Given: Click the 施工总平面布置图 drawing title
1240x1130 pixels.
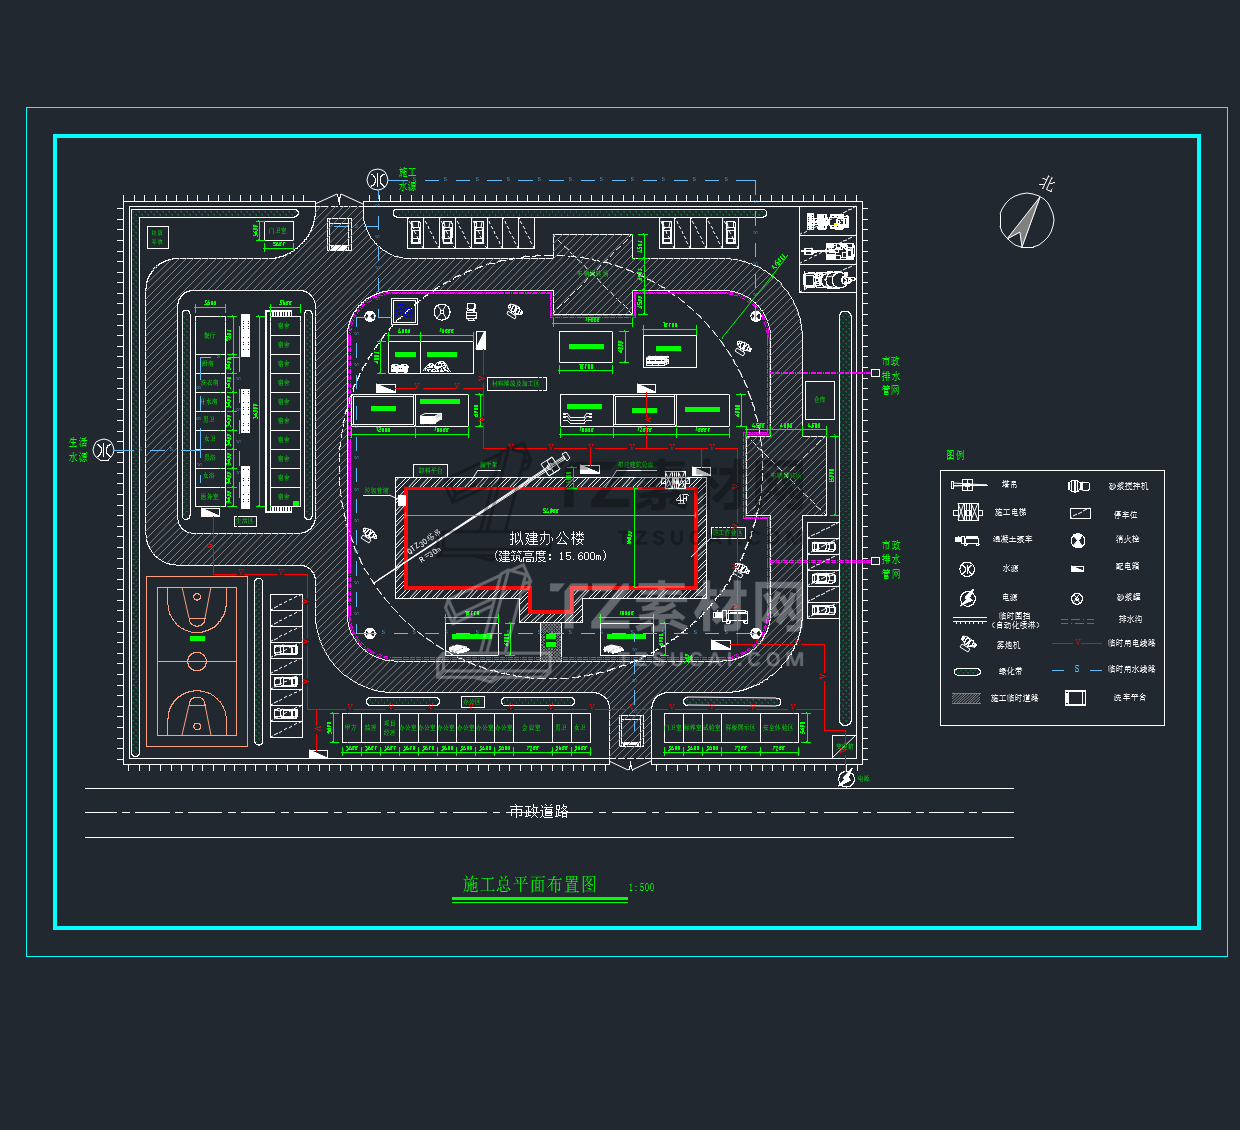Looking at the screenshot, I should tap(530, 884).
